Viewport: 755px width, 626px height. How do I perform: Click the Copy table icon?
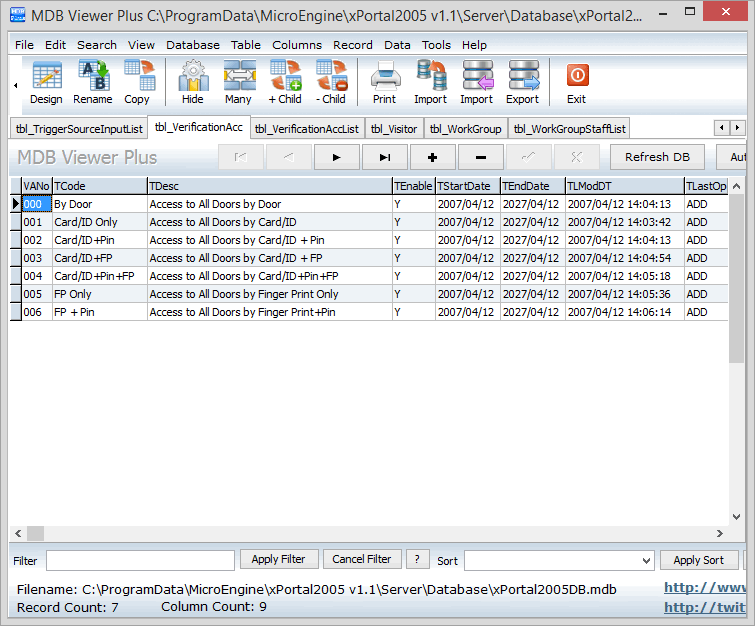pos(137,82)
